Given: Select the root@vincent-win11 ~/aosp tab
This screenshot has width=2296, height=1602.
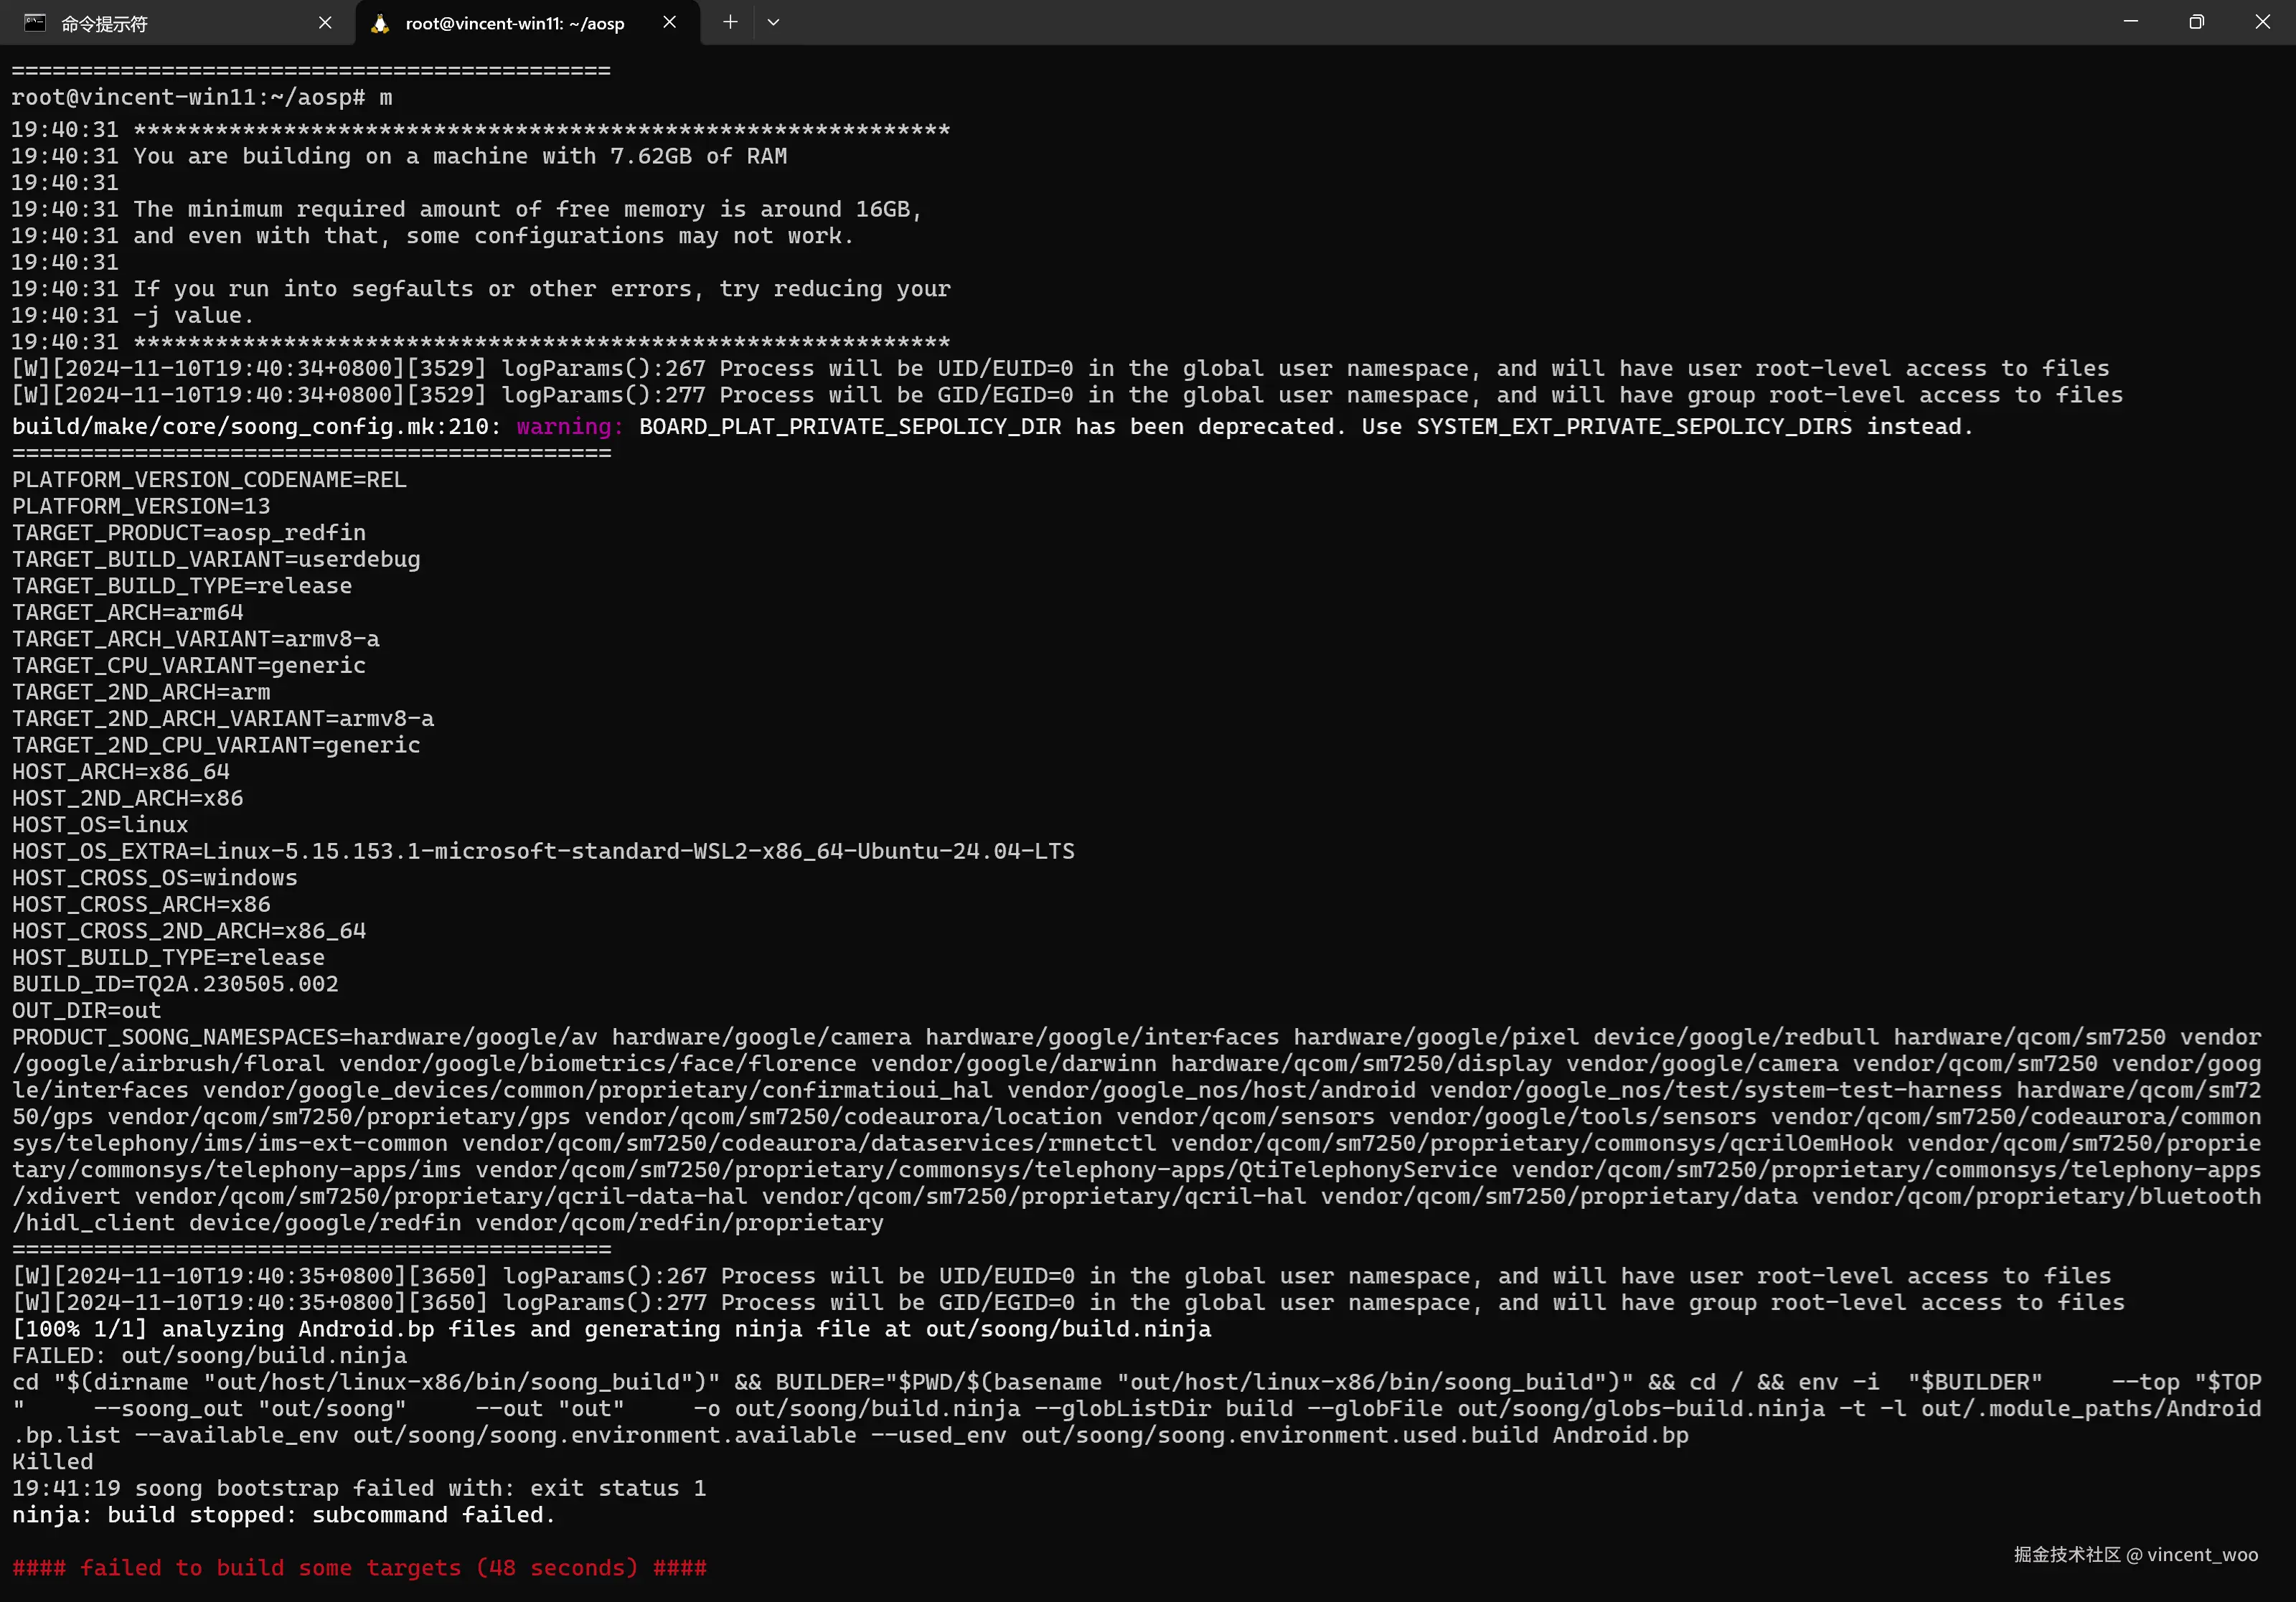Looking at the screenshot, I should click(514, 23).
